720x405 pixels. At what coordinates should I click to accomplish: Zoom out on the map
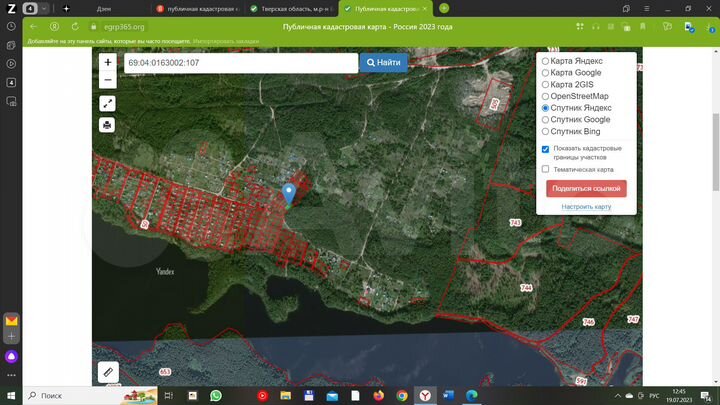[107, 80]
